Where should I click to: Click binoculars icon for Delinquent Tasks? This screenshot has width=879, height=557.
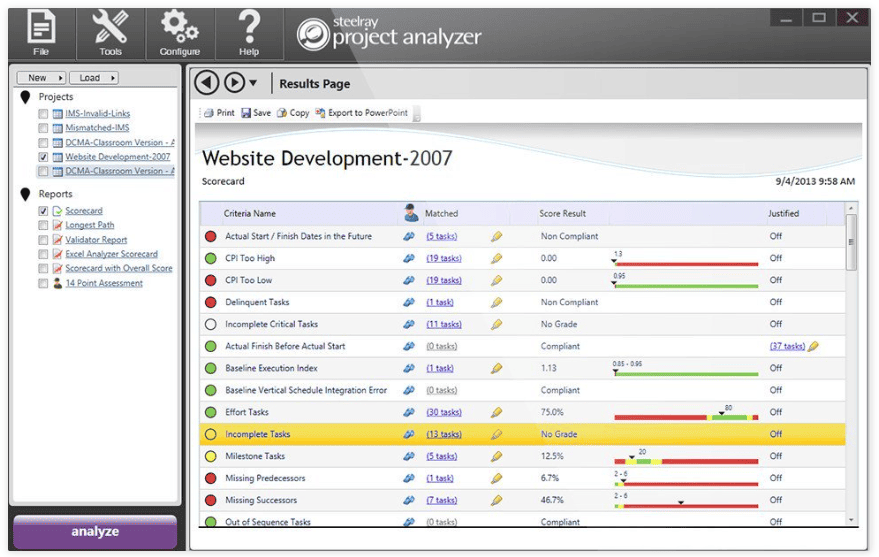coord(409,302)
